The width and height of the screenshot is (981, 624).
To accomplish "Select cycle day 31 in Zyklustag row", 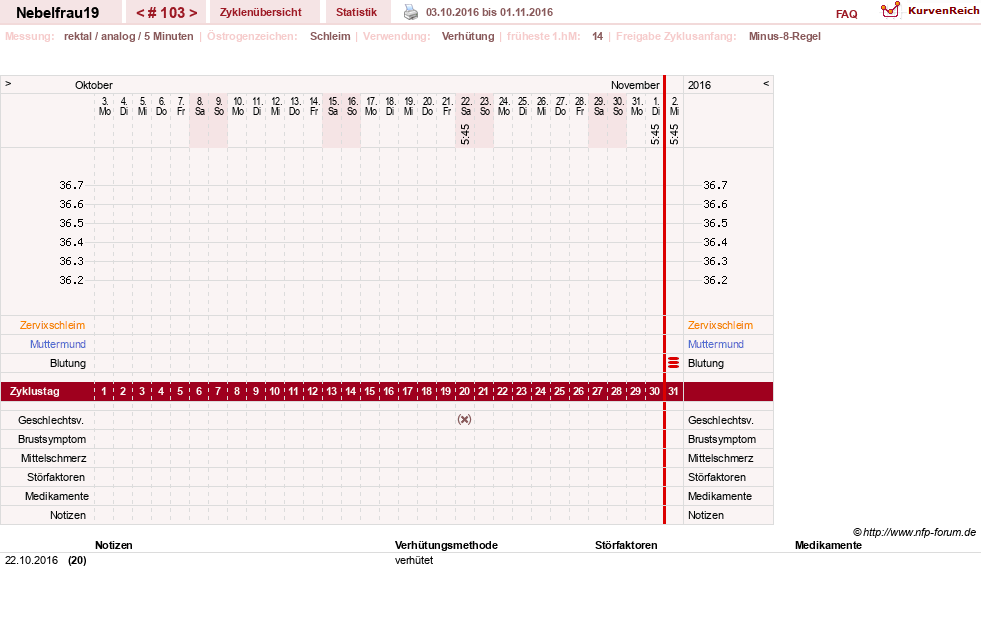I will pos(673,391).
